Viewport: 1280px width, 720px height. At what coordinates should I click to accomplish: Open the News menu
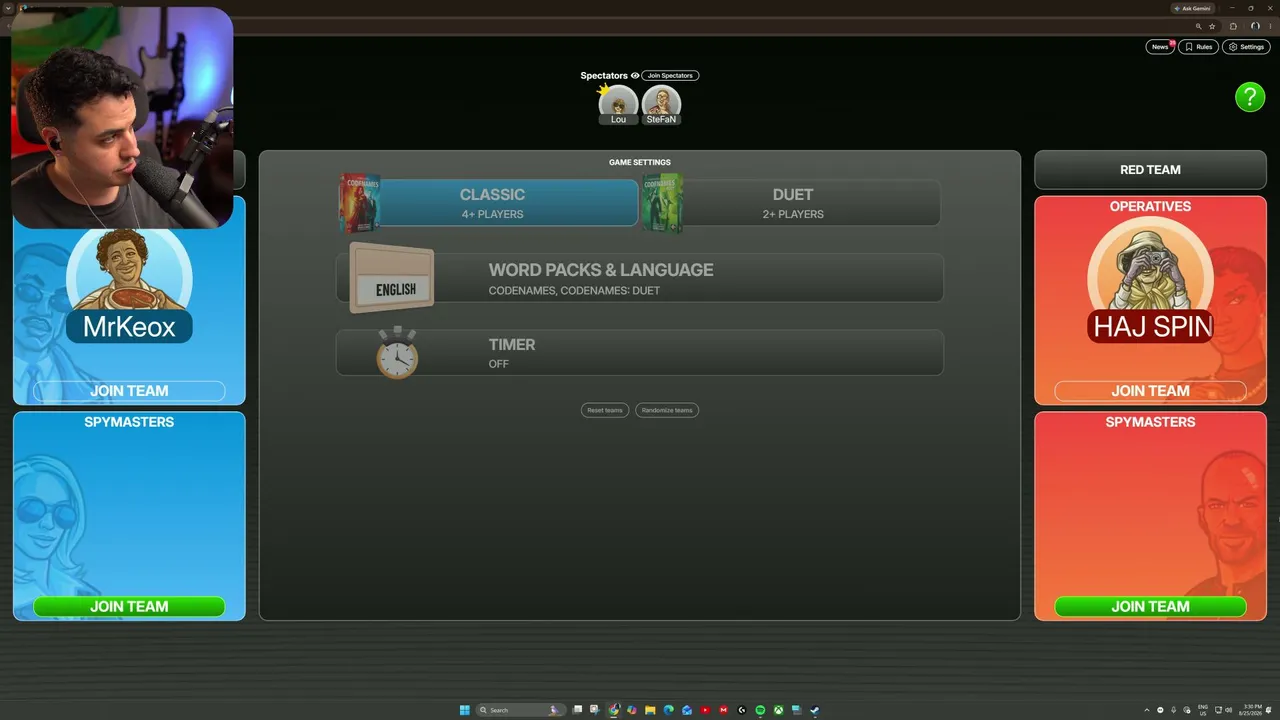click(1160, 47)
